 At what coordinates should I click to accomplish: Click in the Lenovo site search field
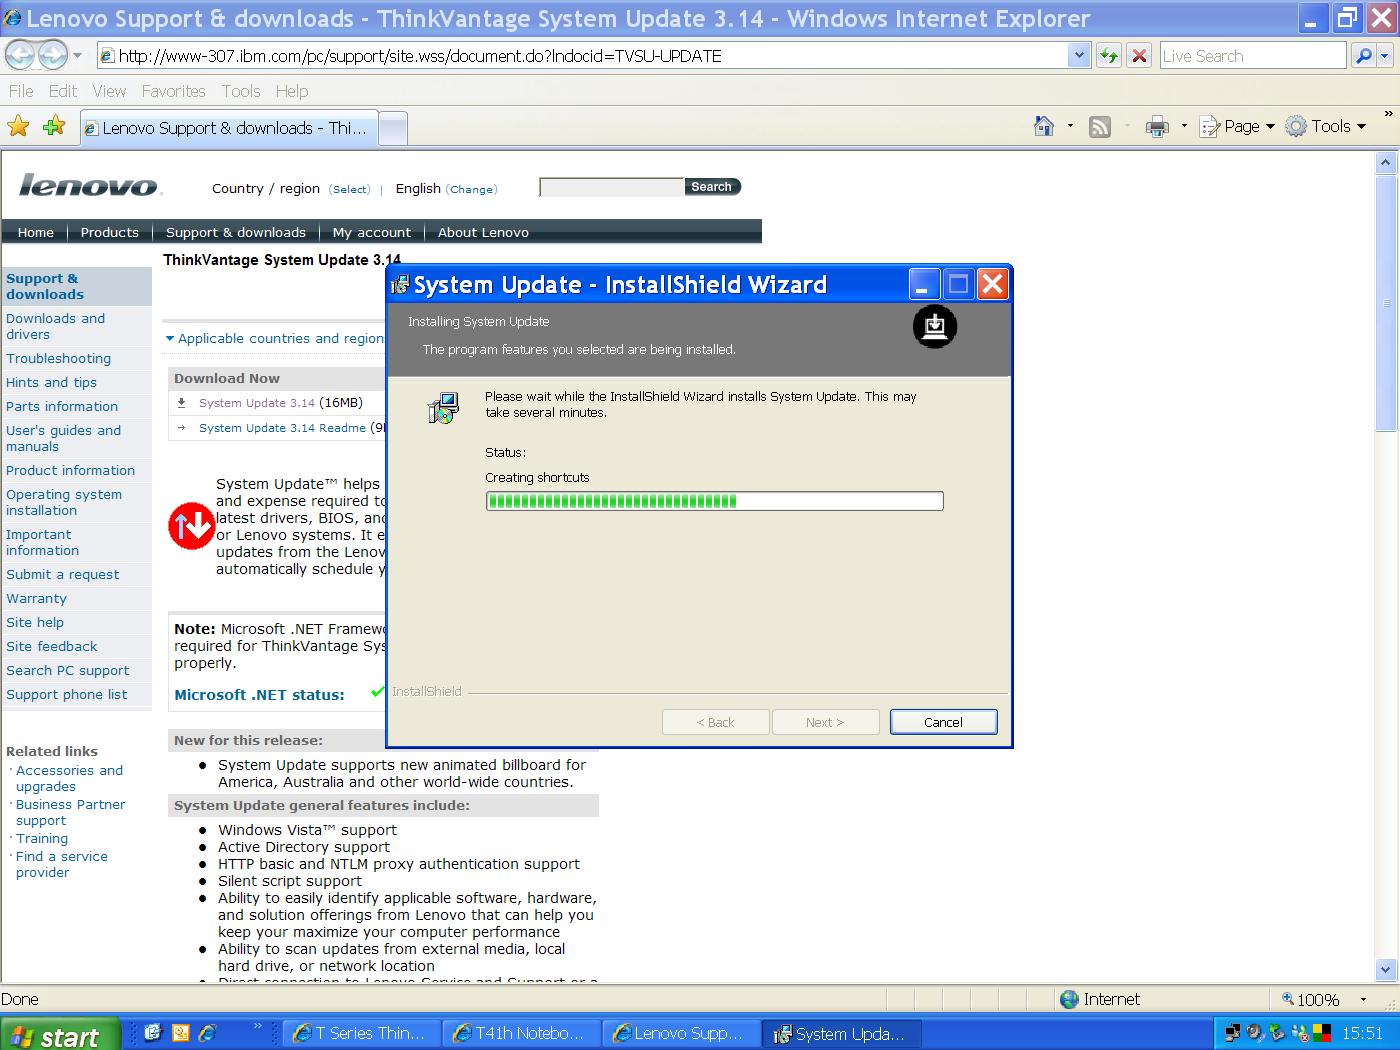[x=611, y=187]
